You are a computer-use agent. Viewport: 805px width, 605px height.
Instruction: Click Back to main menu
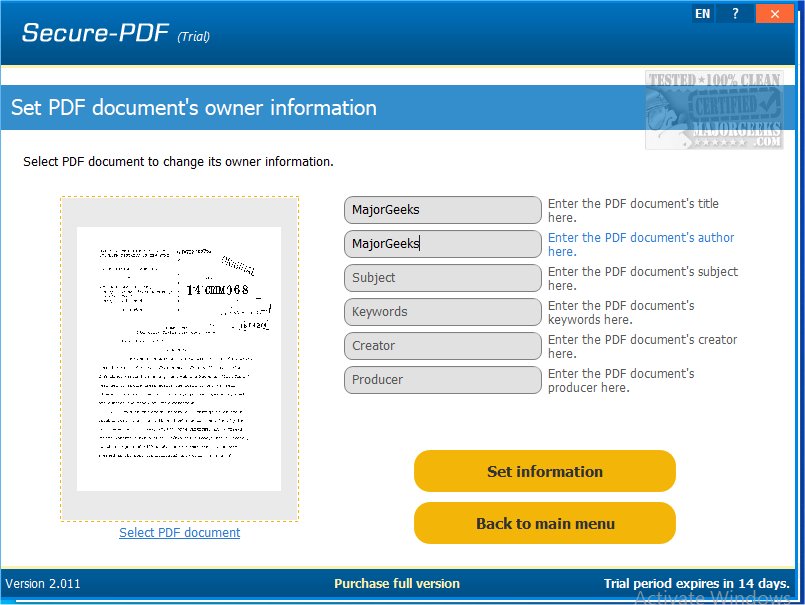[x=545, y=523]
